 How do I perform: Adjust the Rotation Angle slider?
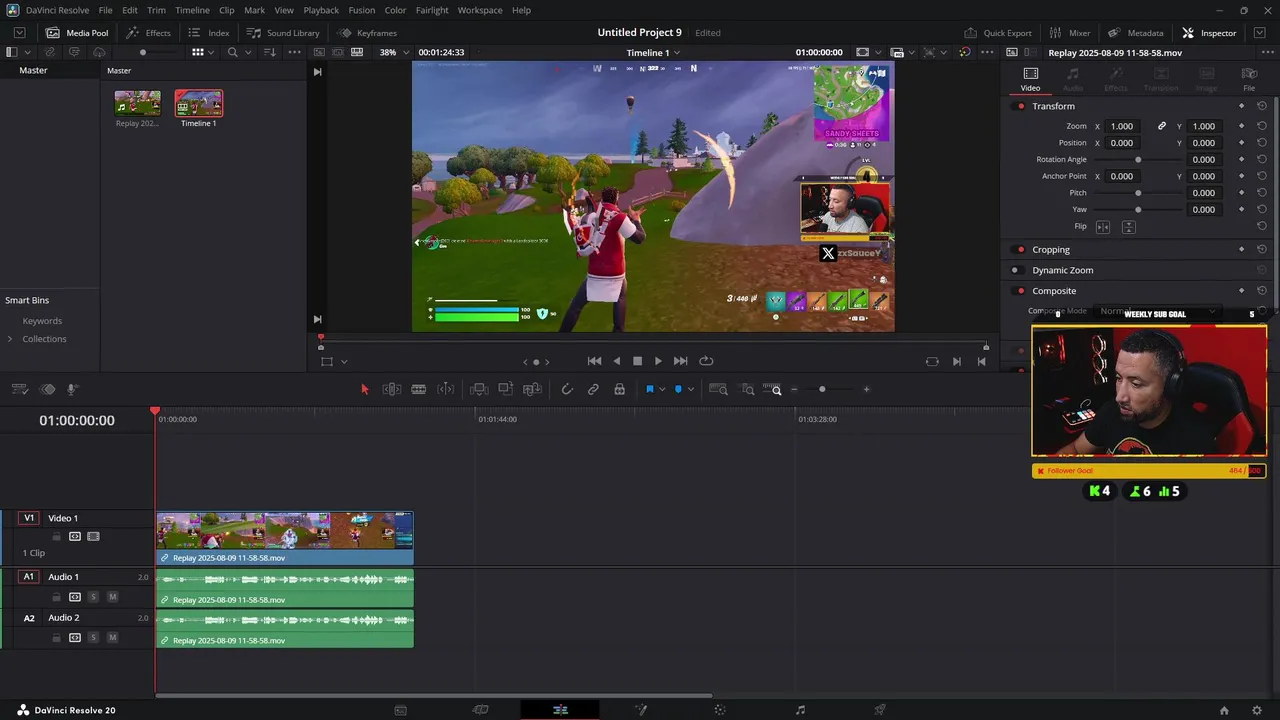[x=1138, y=160]
